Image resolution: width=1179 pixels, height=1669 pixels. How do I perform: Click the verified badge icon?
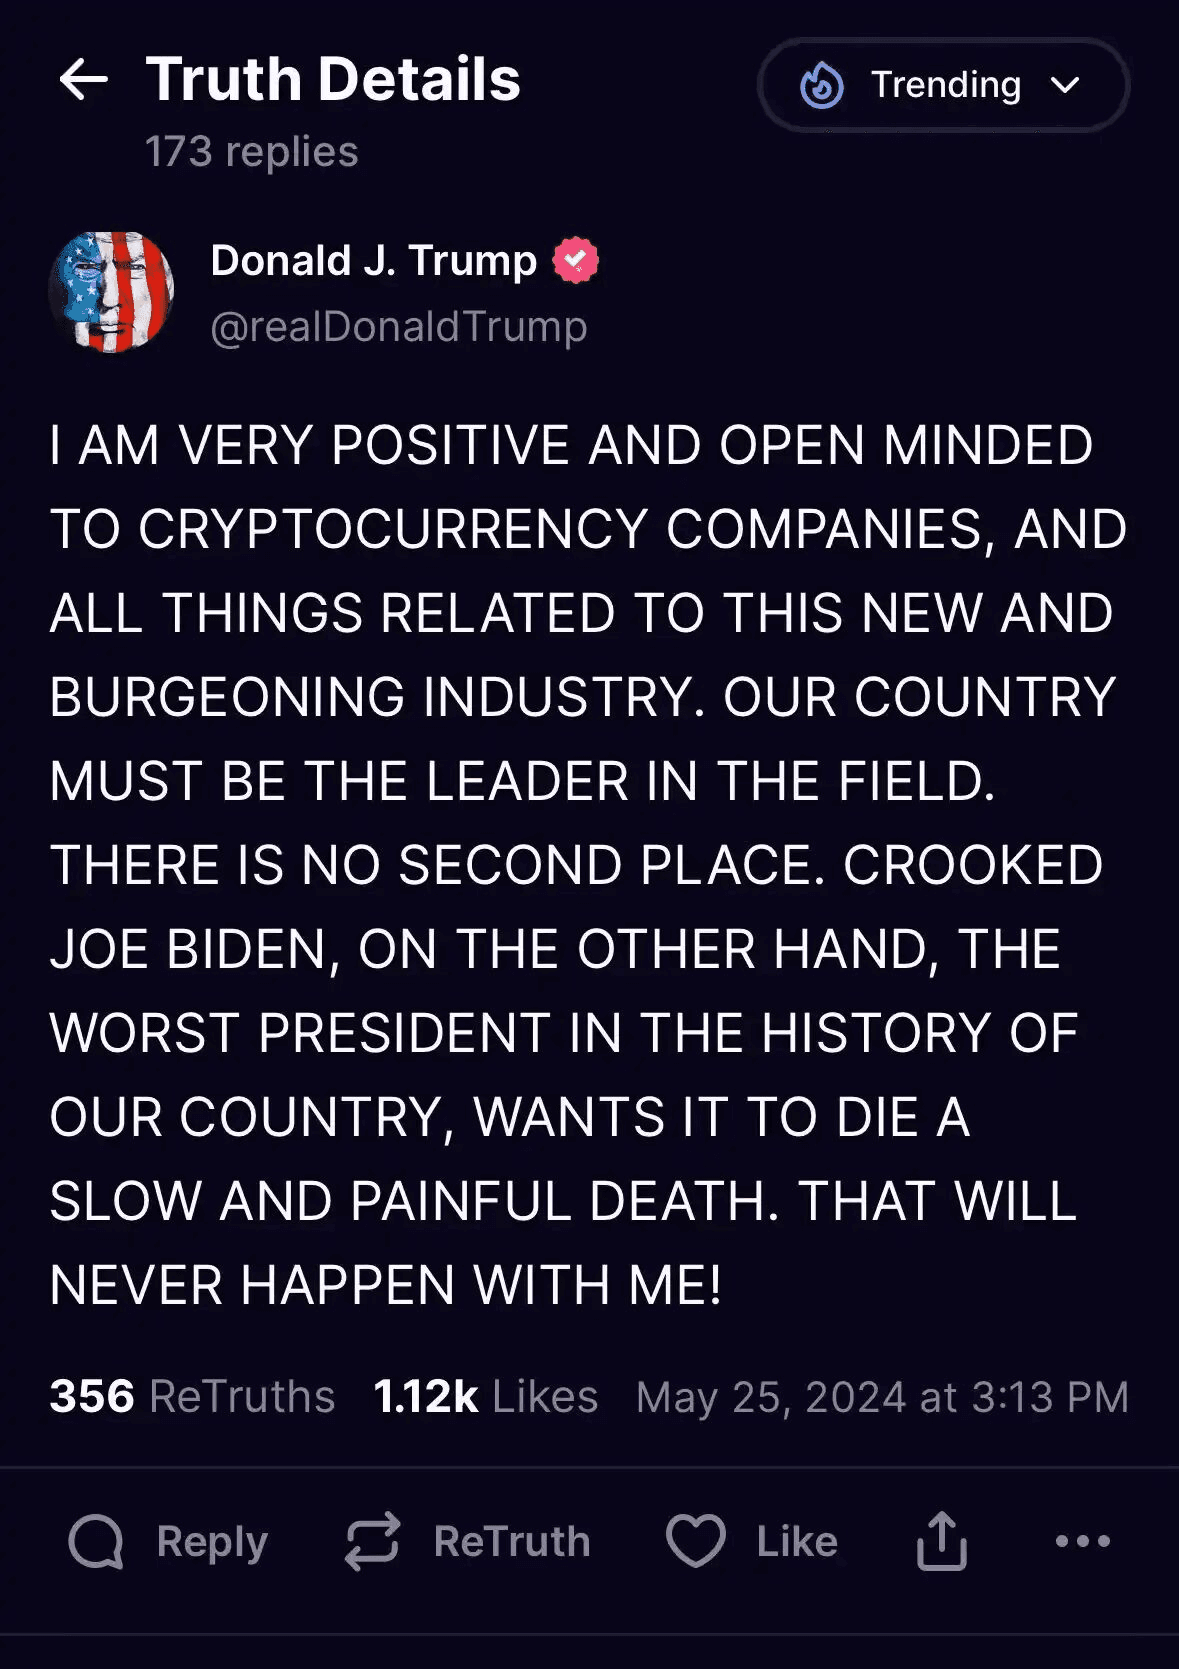click(575, 261)
